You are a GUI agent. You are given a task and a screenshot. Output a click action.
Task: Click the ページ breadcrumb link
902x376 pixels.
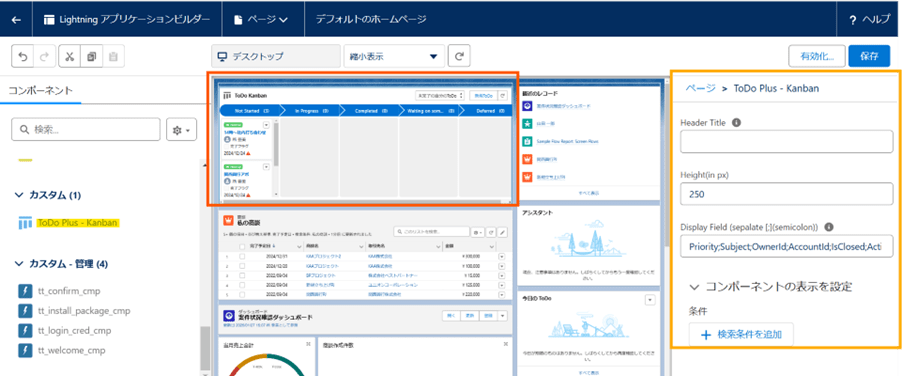[700, 89]
